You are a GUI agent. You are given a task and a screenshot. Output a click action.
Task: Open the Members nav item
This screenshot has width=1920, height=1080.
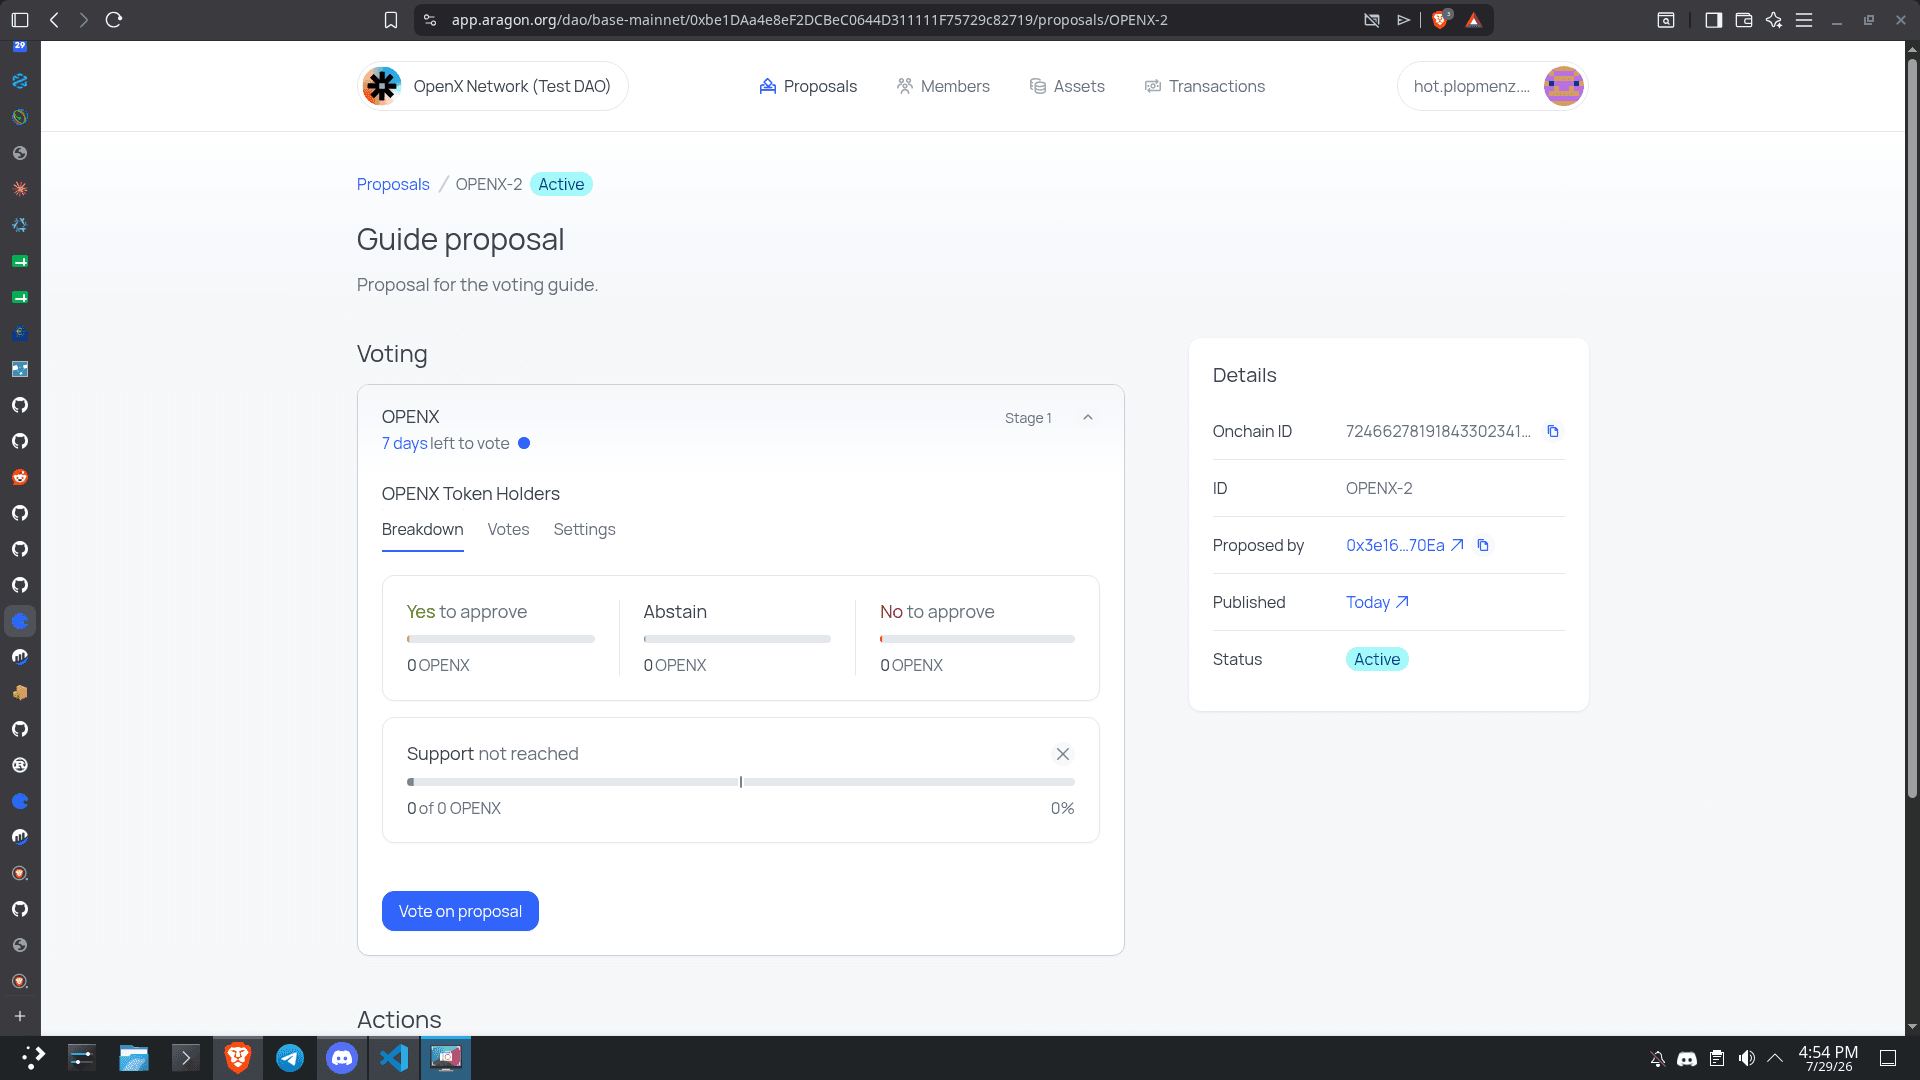[943, 86]
